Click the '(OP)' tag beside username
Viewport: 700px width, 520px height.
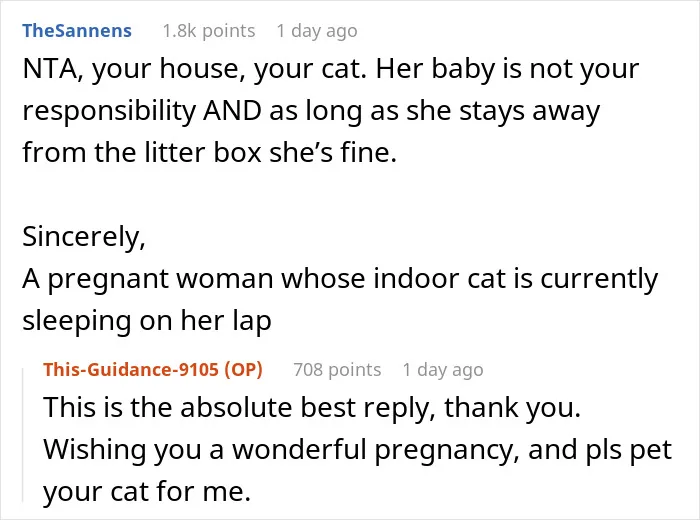[243, 370]
